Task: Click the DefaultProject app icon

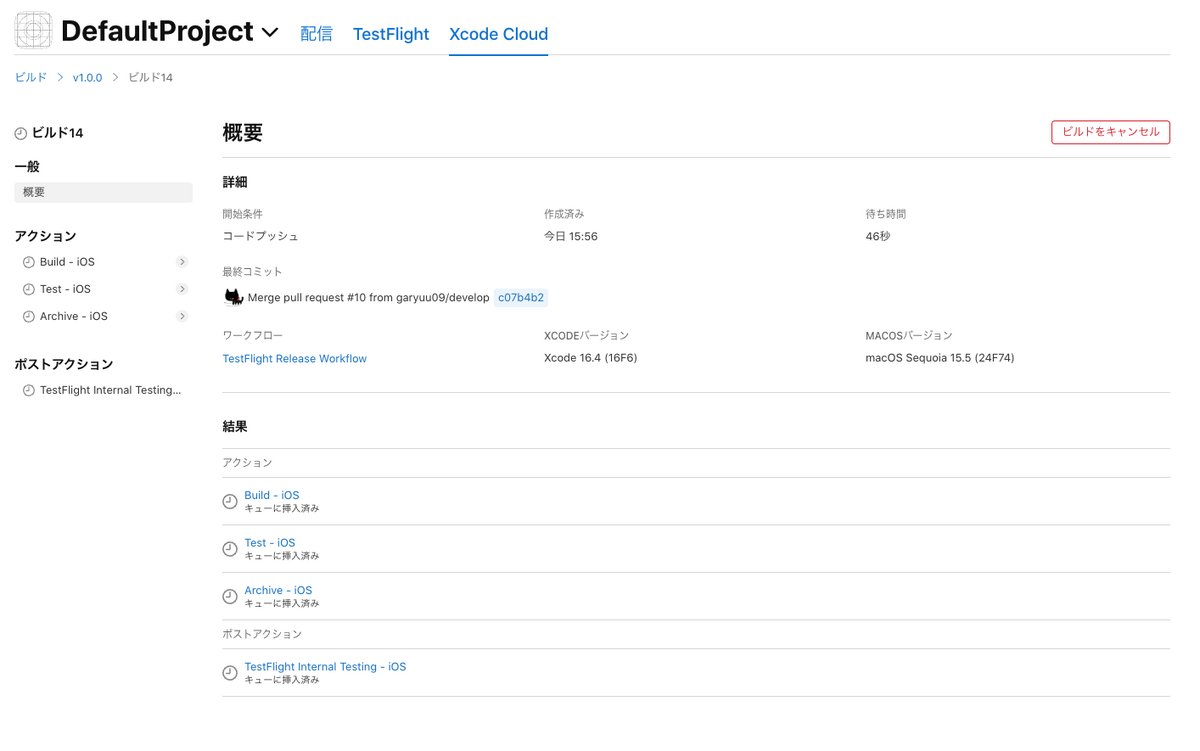Action: [33, 31]
